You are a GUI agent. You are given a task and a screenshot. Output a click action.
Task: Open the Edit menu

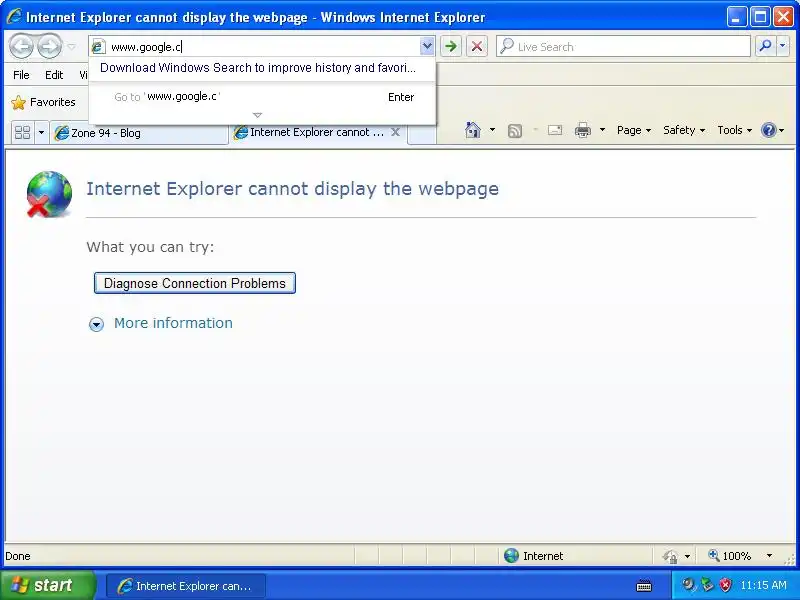click(x=54, y=75)
